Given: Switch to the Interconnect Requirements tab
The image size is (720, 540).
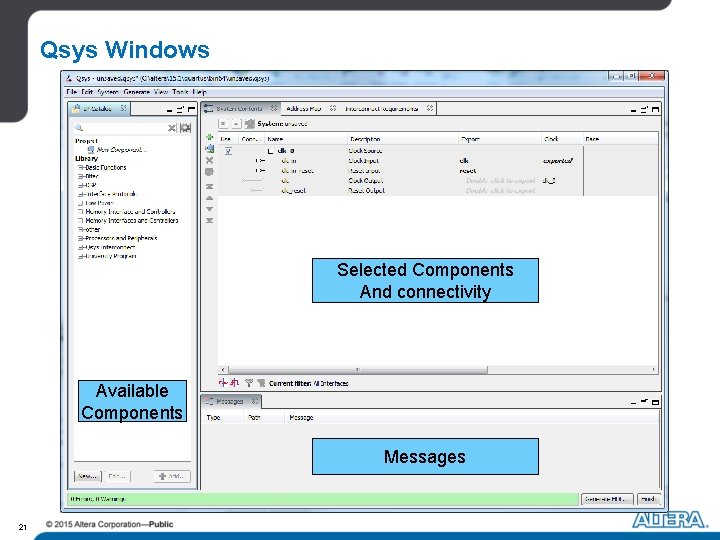Looking at the screenshot, I should (382, 108).
